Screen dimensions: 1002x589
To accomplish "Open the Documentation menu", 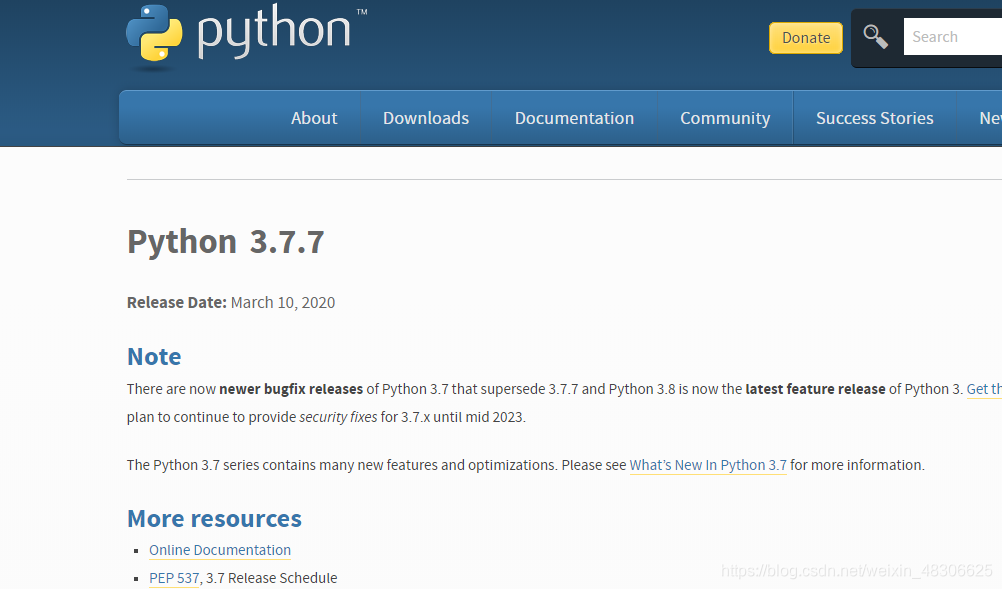I will point(574,118).
